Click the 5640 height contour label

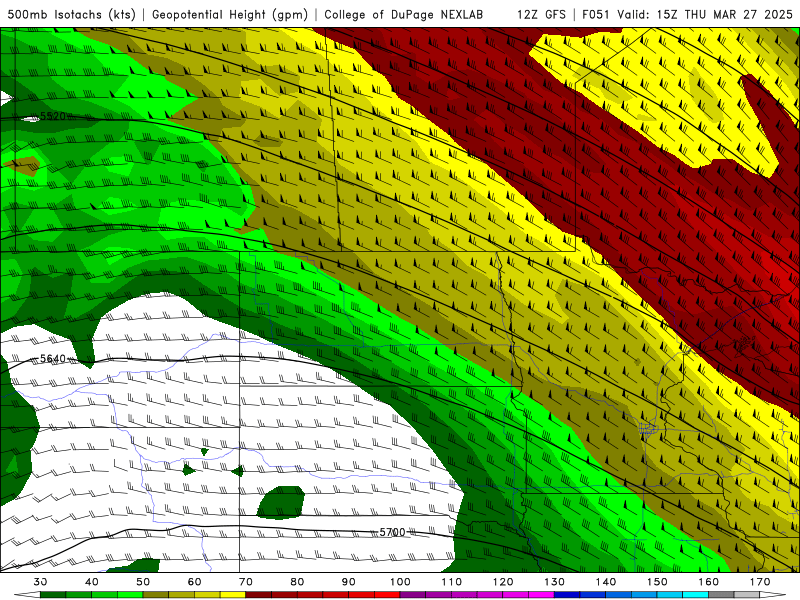pyautogui.click(x=53, y=359)
